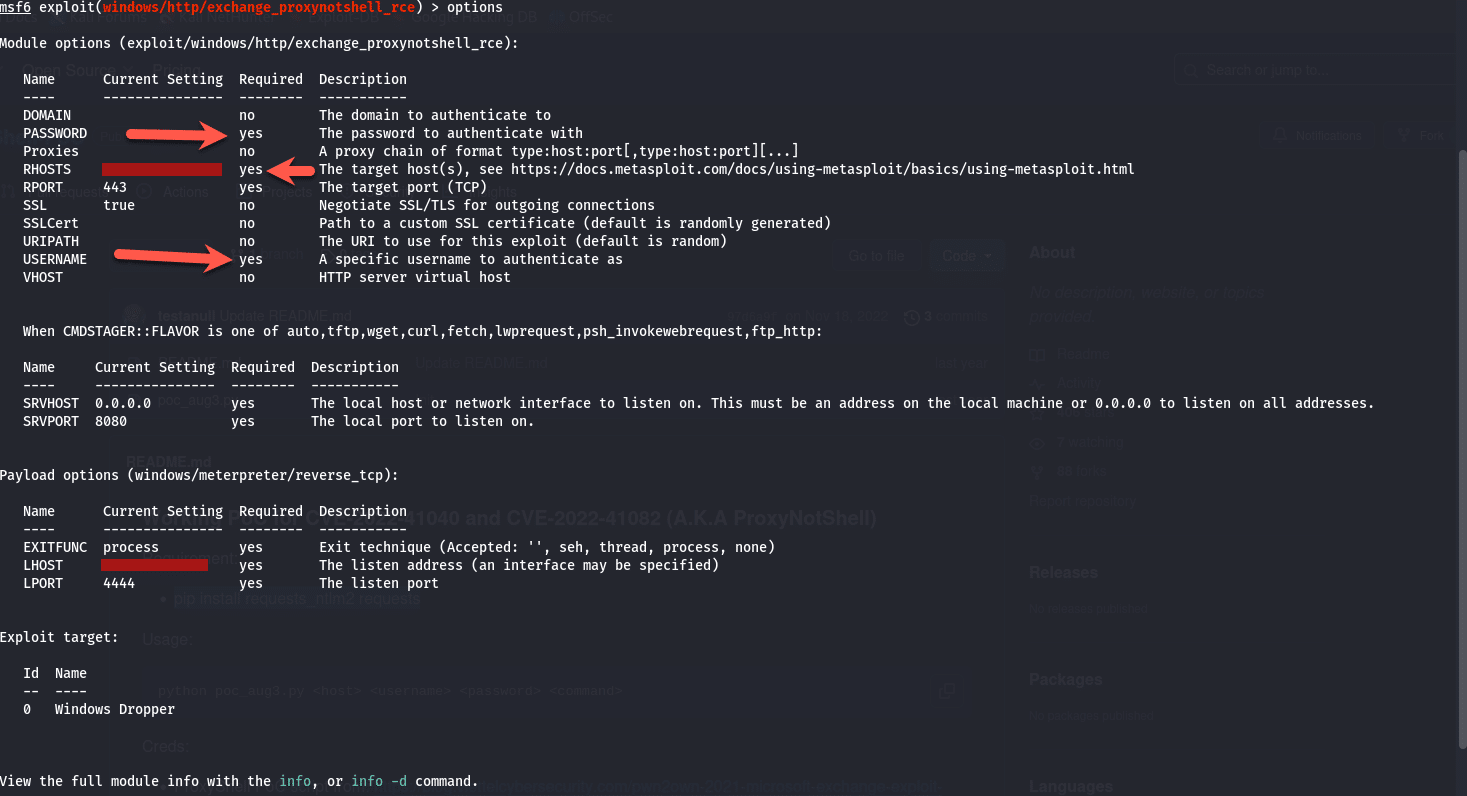Click the SRVHOST value 0.0.0.0

point(123,404)
